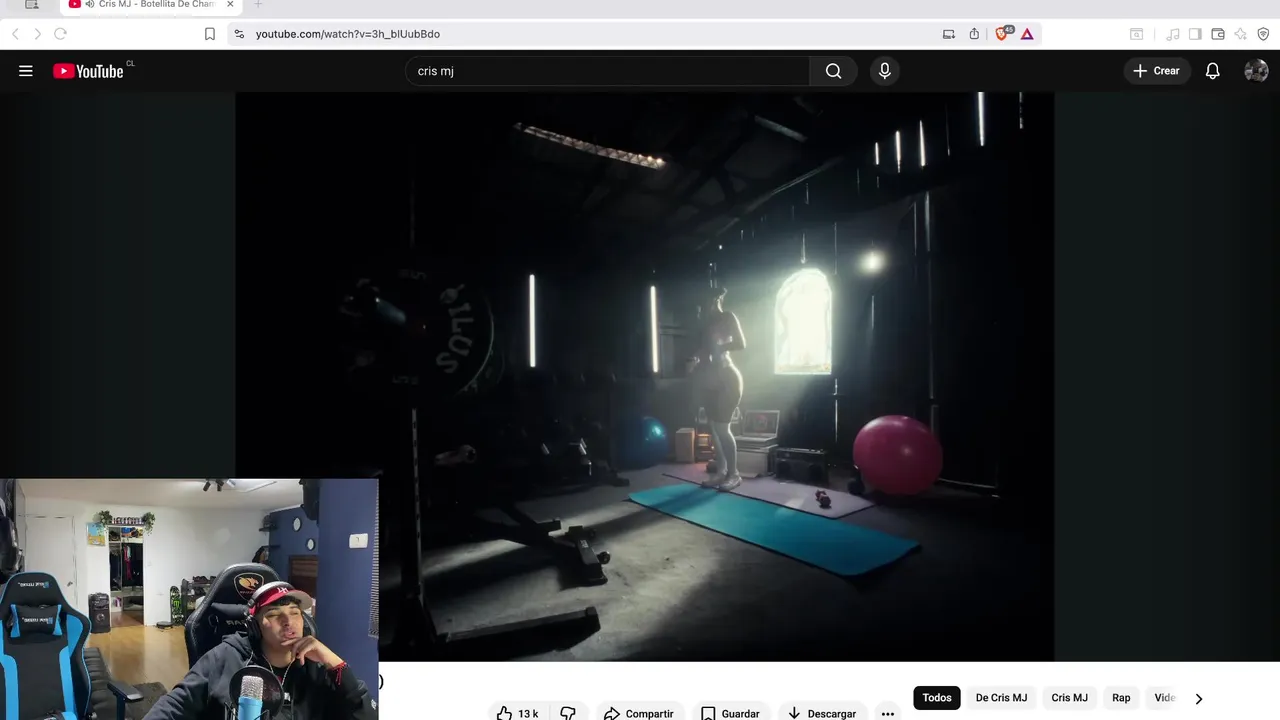Open the YouTube hamburger guide menu
This screenshot has height=720, width=1280.
pyautogui.click(x=26, y=71)
